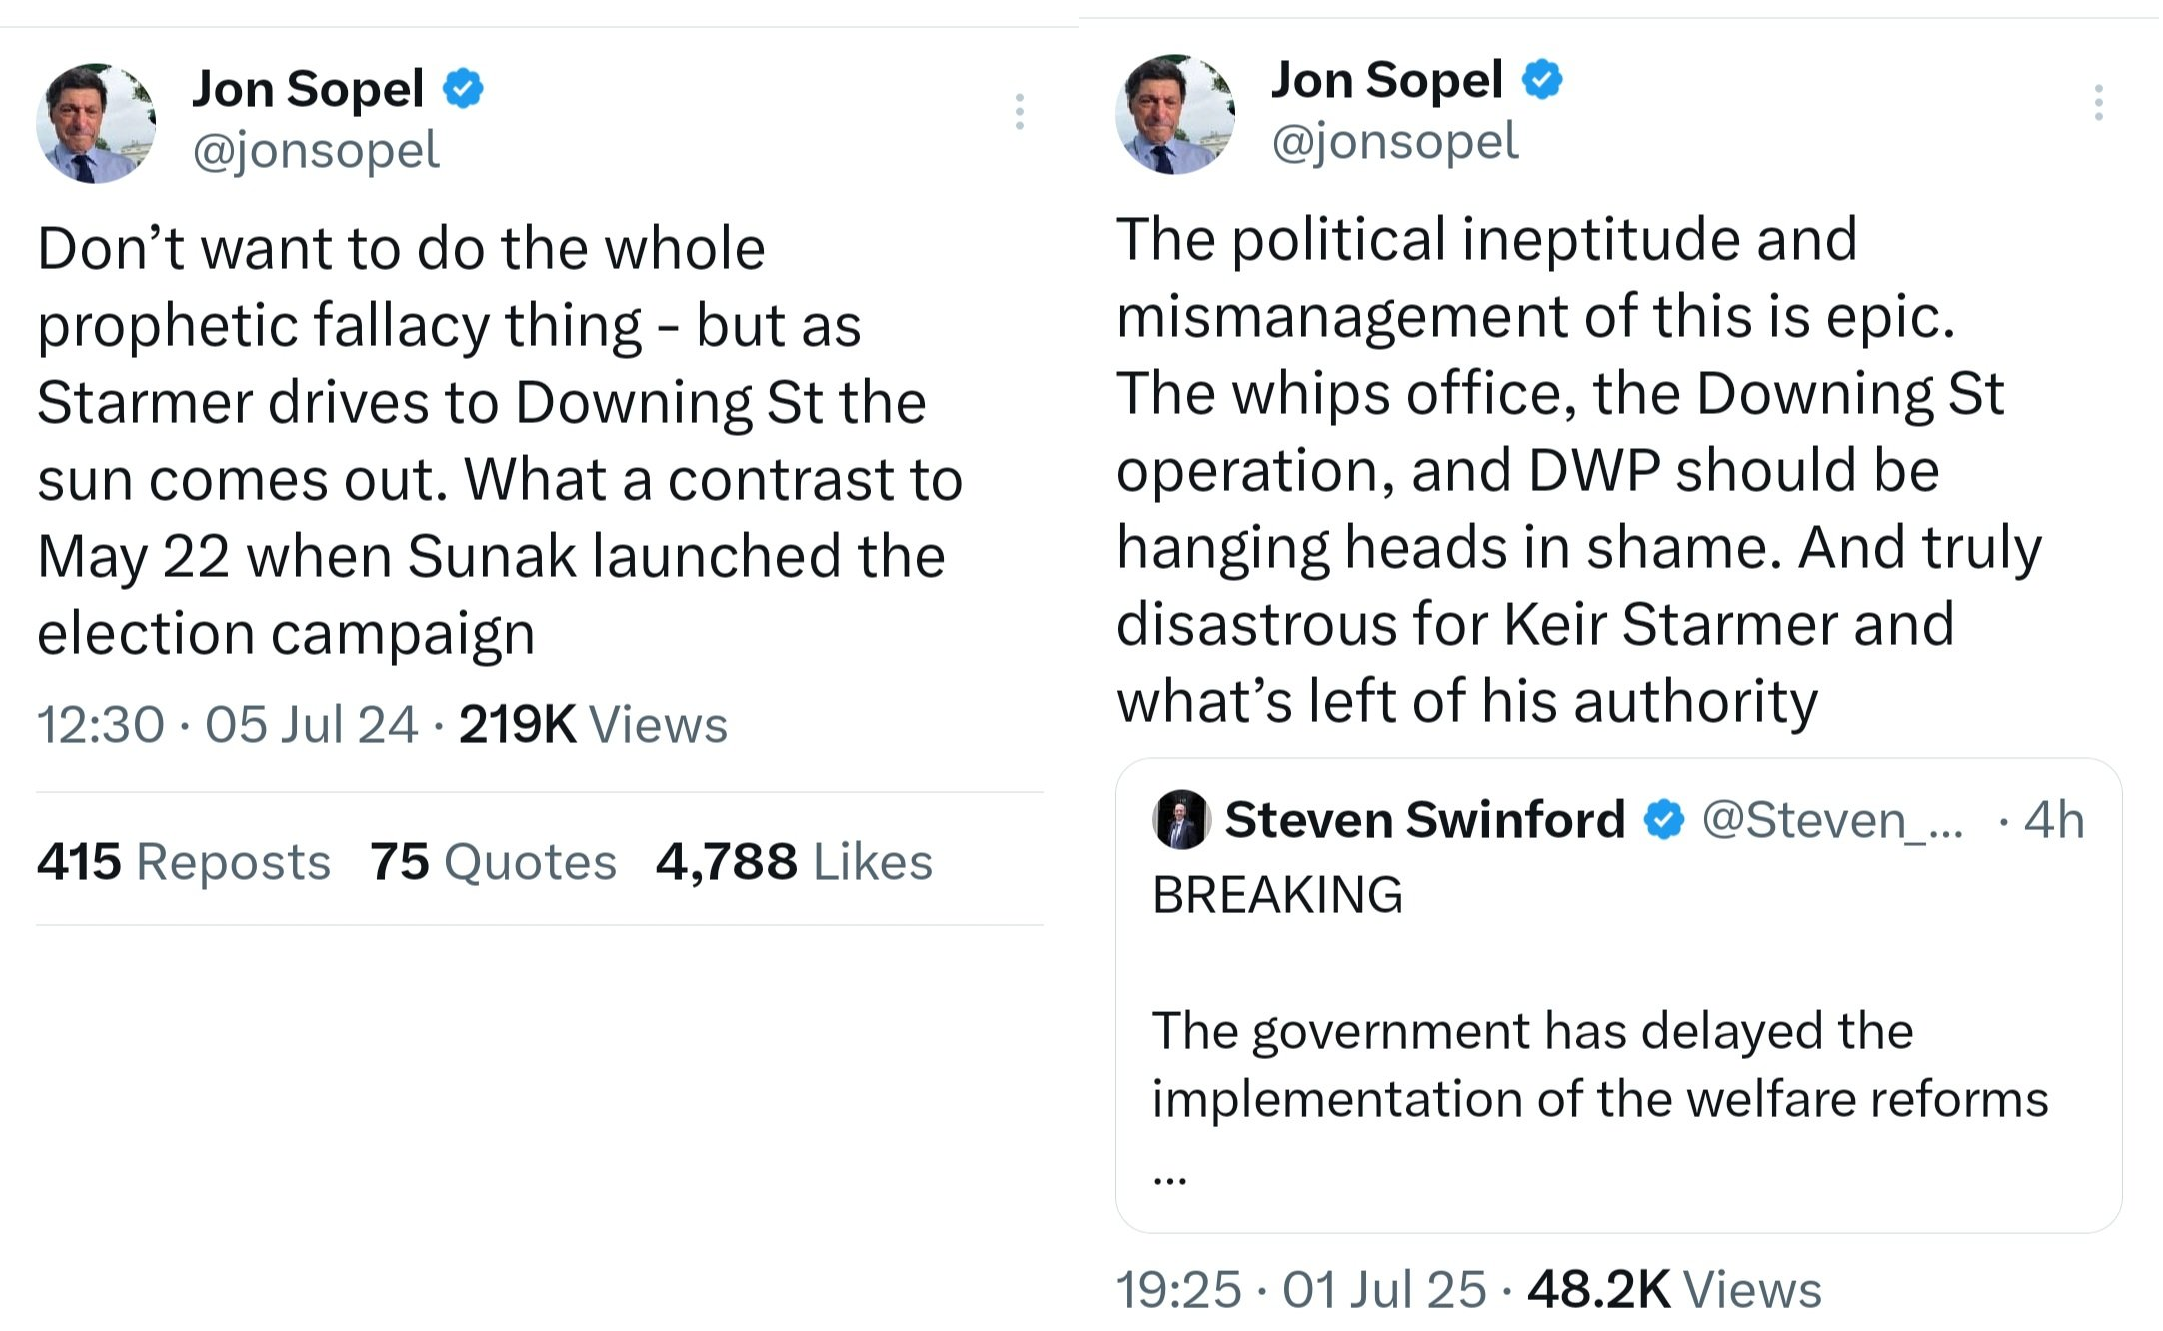Open the 48.2K Views analytics
This screenshot has height=1331, width=2163.
point(1674,1289)
